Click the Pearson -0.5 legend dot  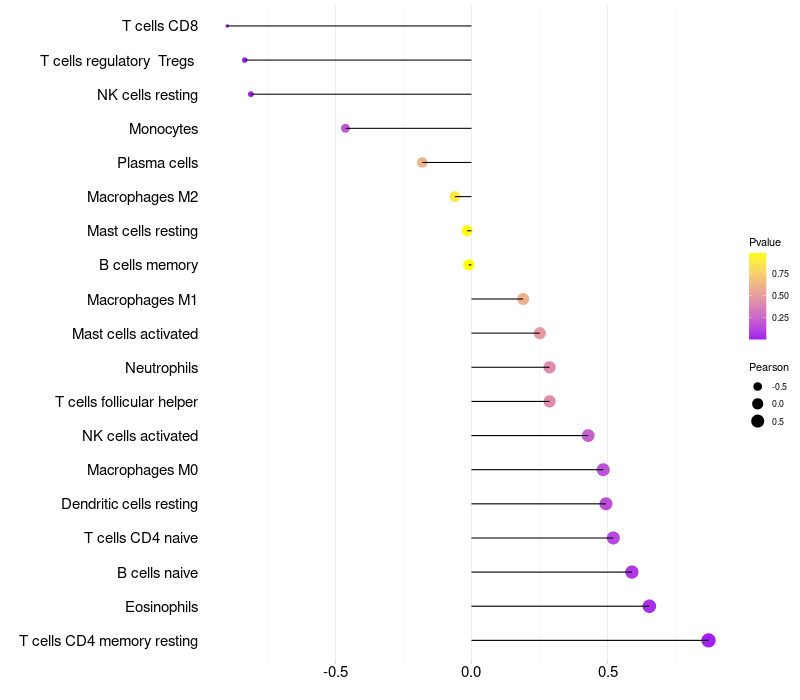point(758,386)
